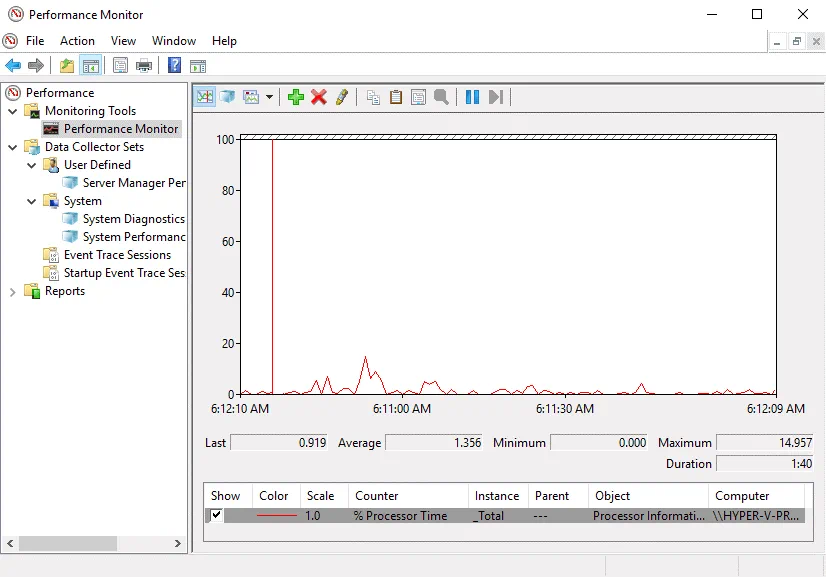This screenshot has height=577, width=826.
Task: Expand the Reports tree node
Action: coord(13,291)
